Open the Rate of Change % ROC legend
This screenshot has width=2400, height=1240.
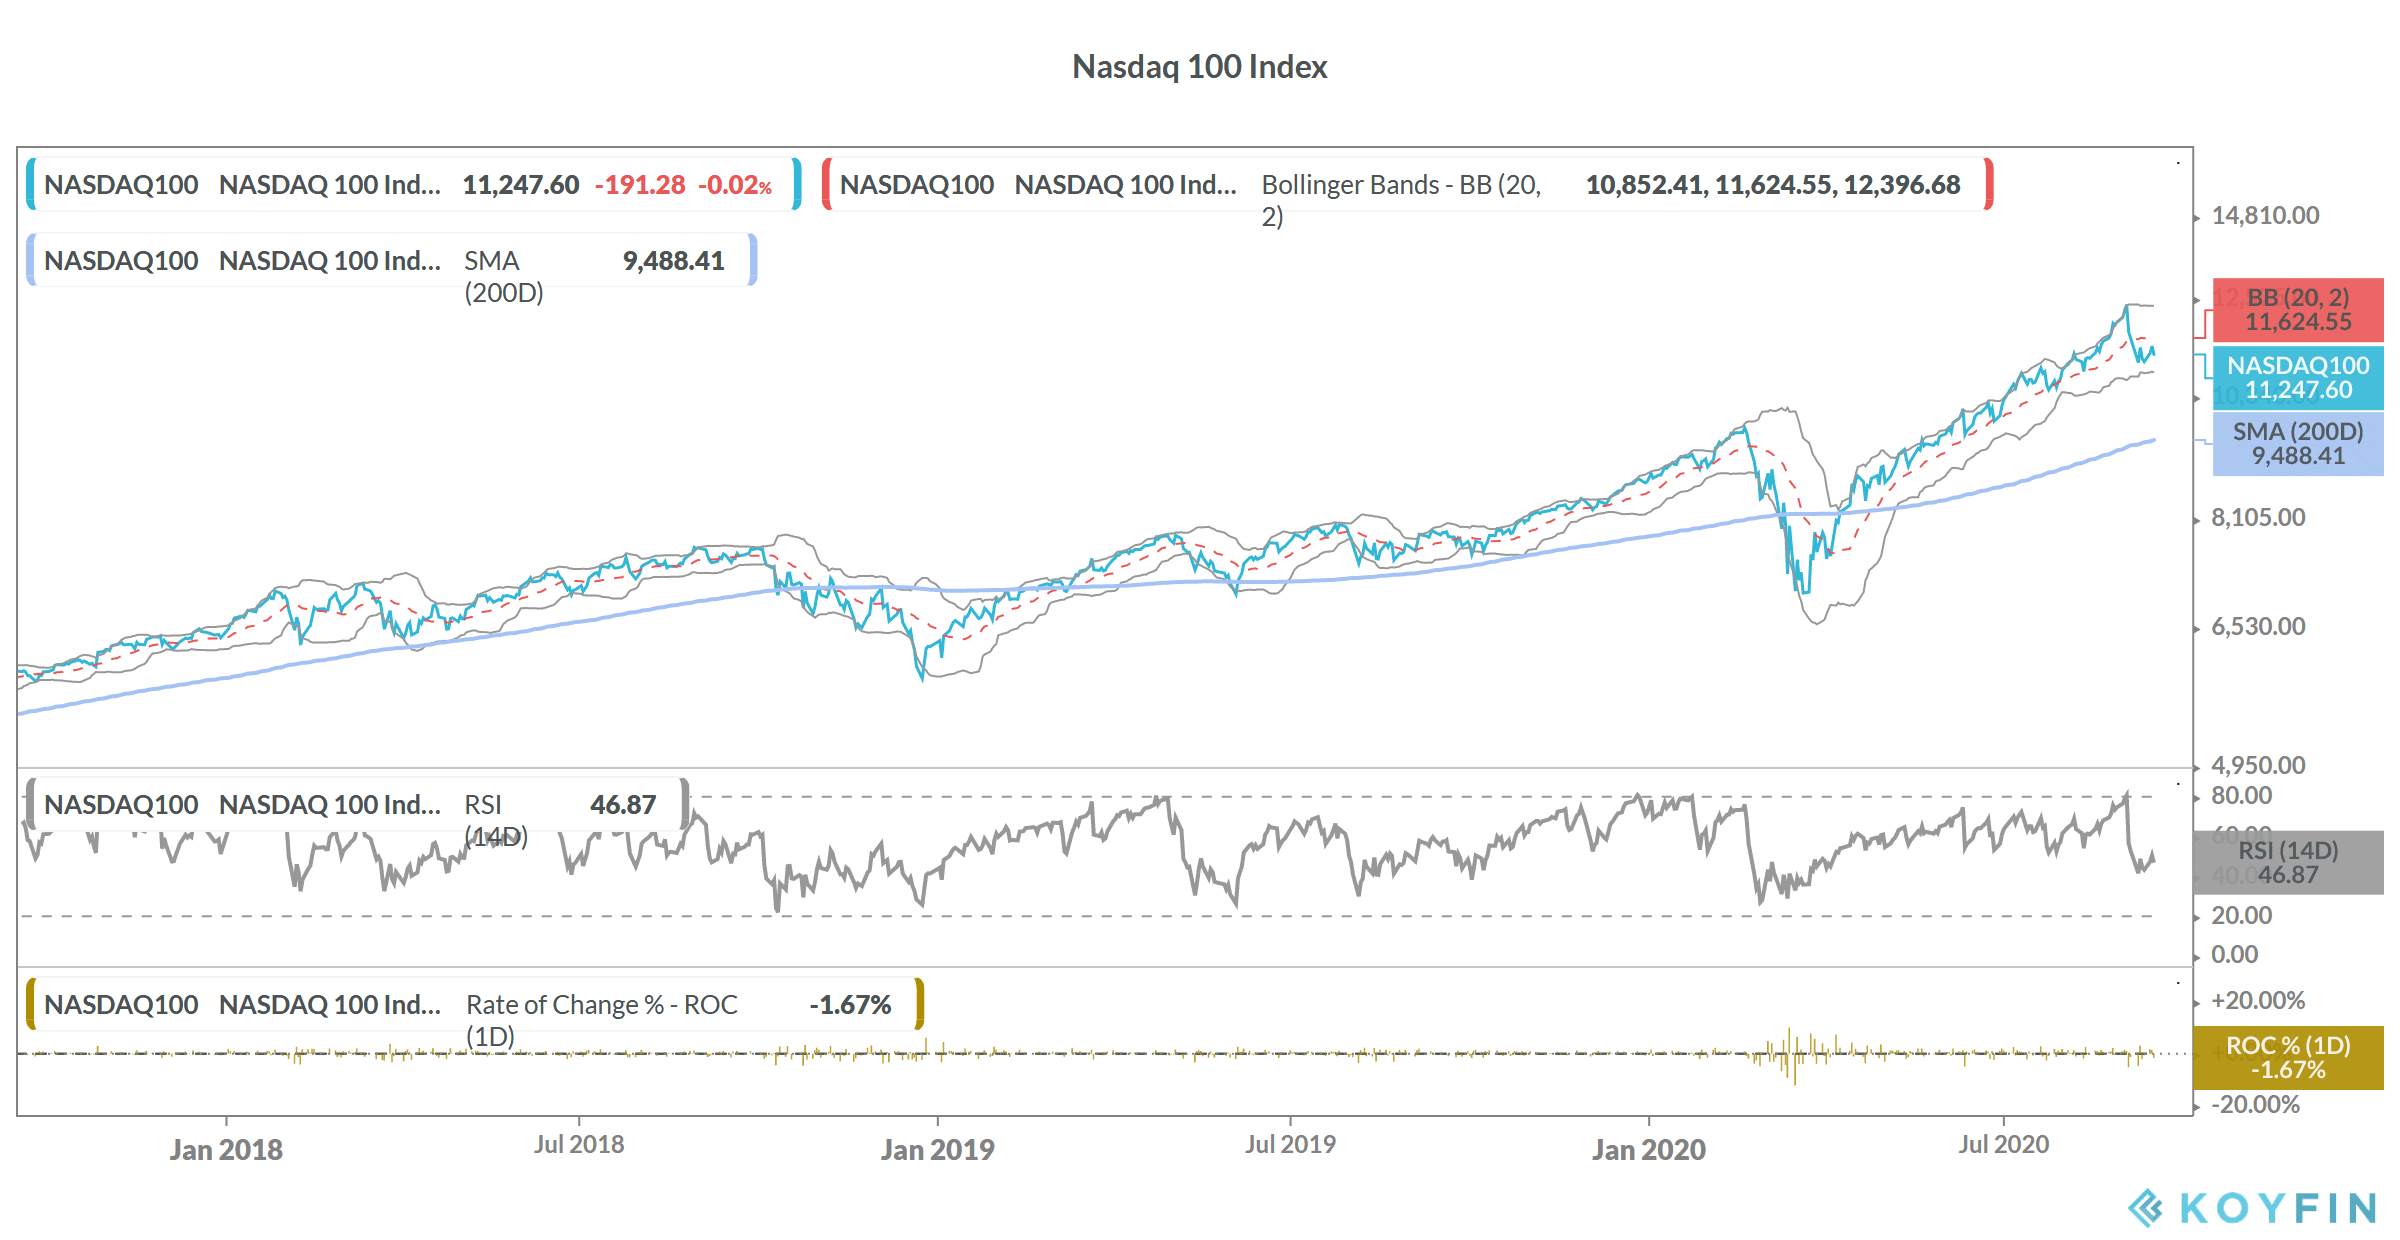(475, 1004)
